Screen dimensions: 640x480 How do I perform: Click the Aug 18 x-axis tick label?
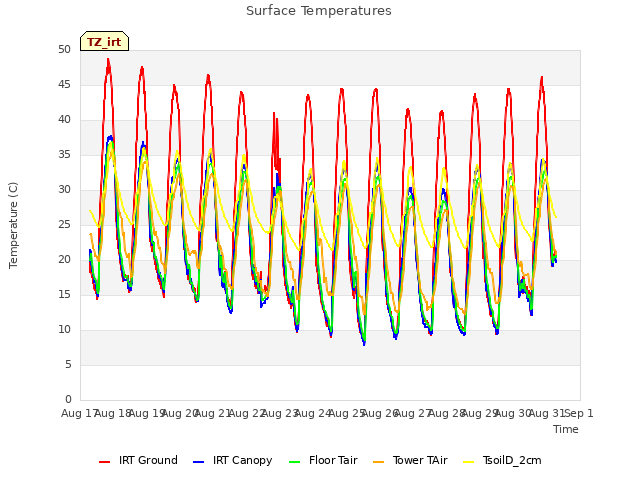click(113, 413)
